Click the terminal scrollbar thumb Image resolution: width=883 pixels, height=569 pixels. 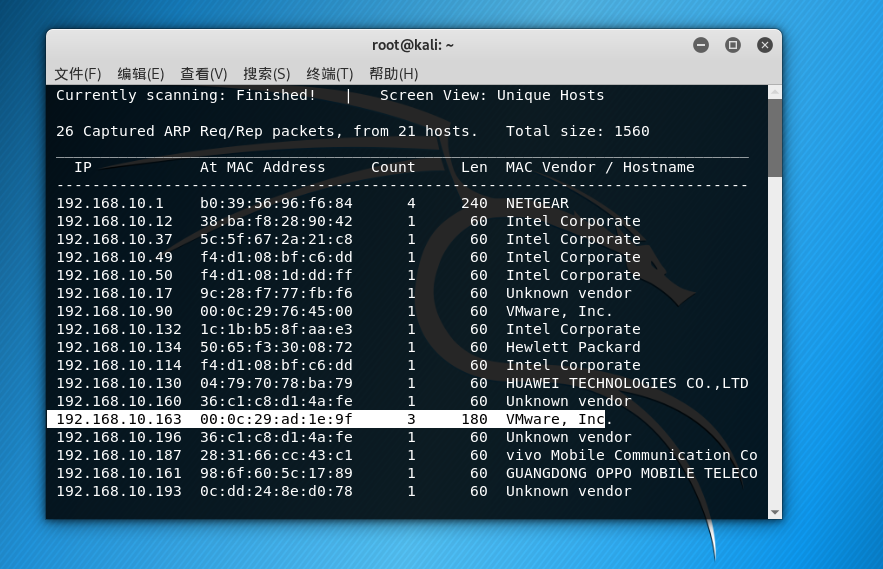tap(775, 138)
